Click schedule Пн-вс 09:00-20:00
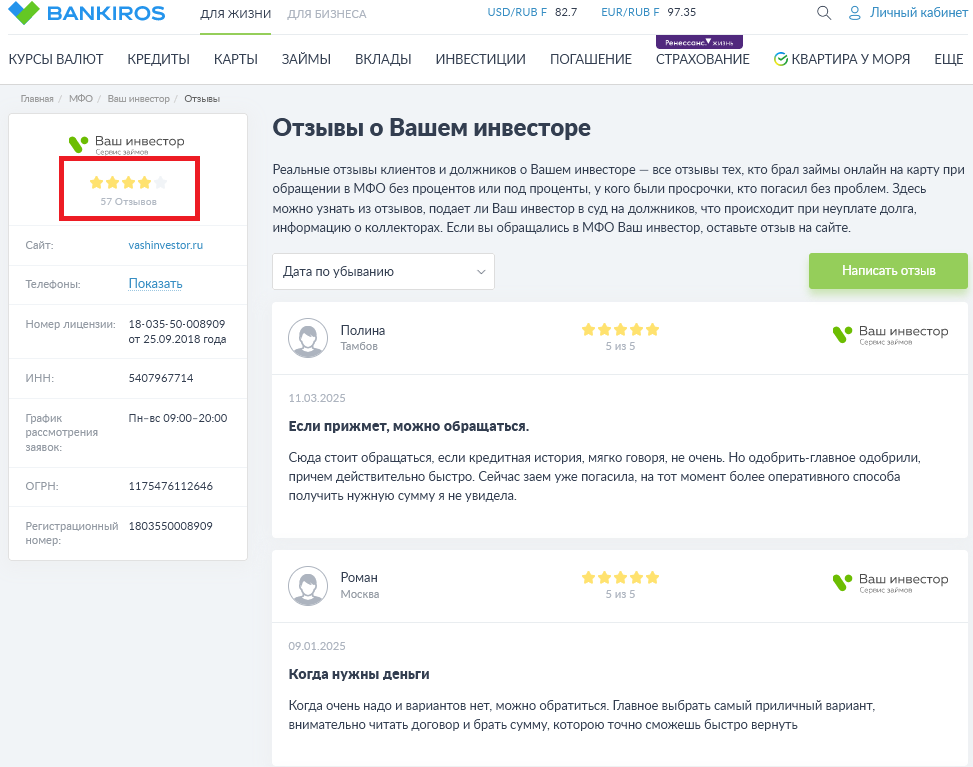 (x=178, y=418)
